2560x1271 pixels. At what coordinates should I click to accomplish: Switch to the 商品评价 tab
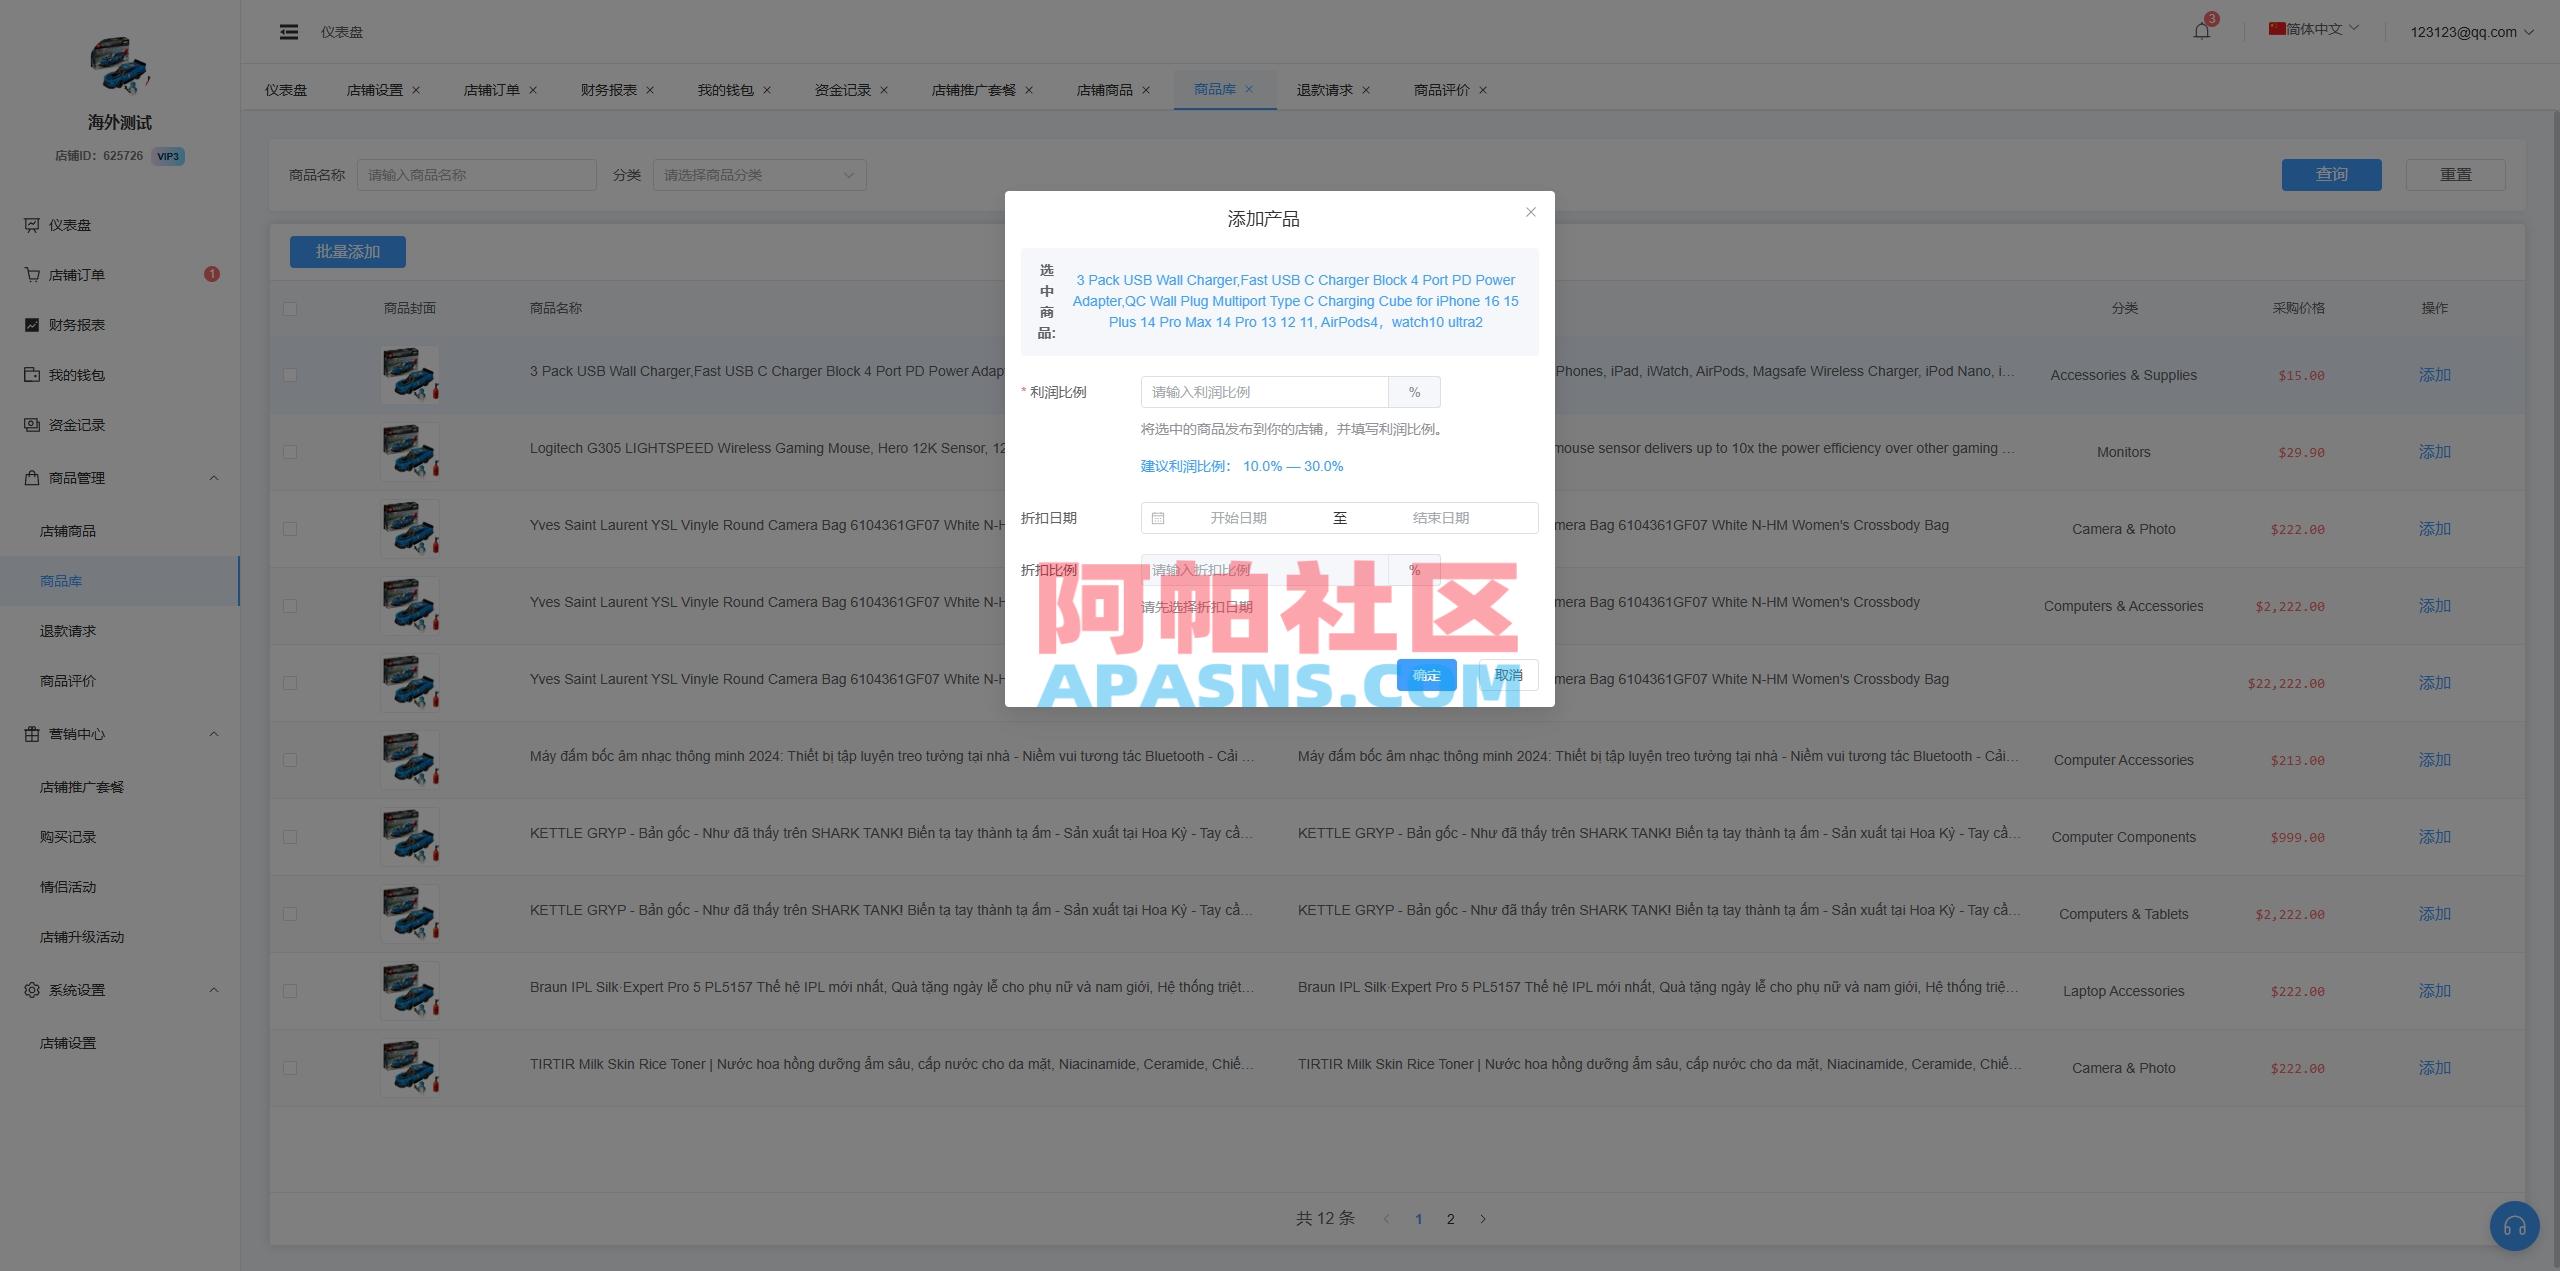point(1441,89)
